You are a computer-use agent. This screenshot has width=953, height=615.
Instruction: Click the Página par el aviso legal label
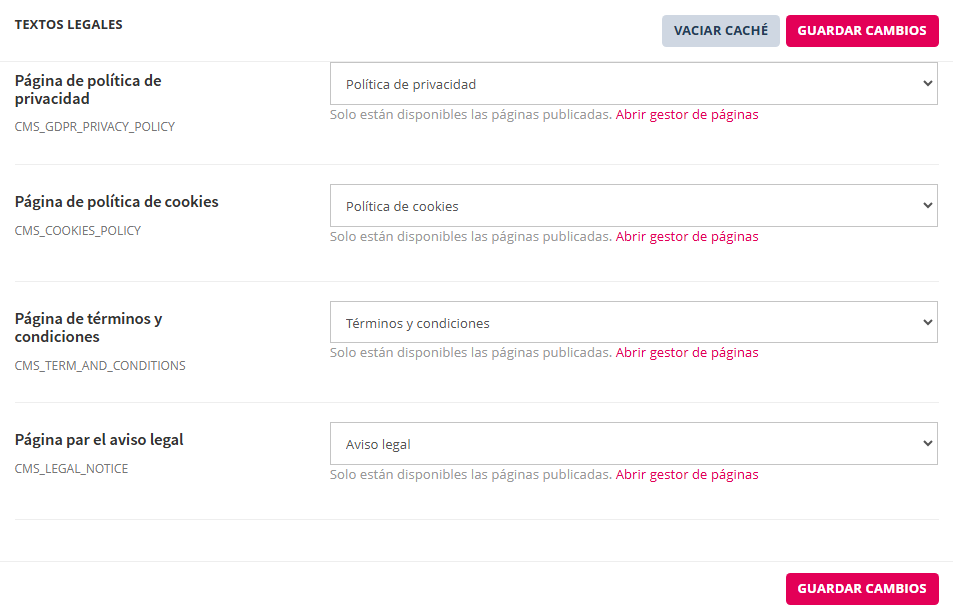pos(99,440)
